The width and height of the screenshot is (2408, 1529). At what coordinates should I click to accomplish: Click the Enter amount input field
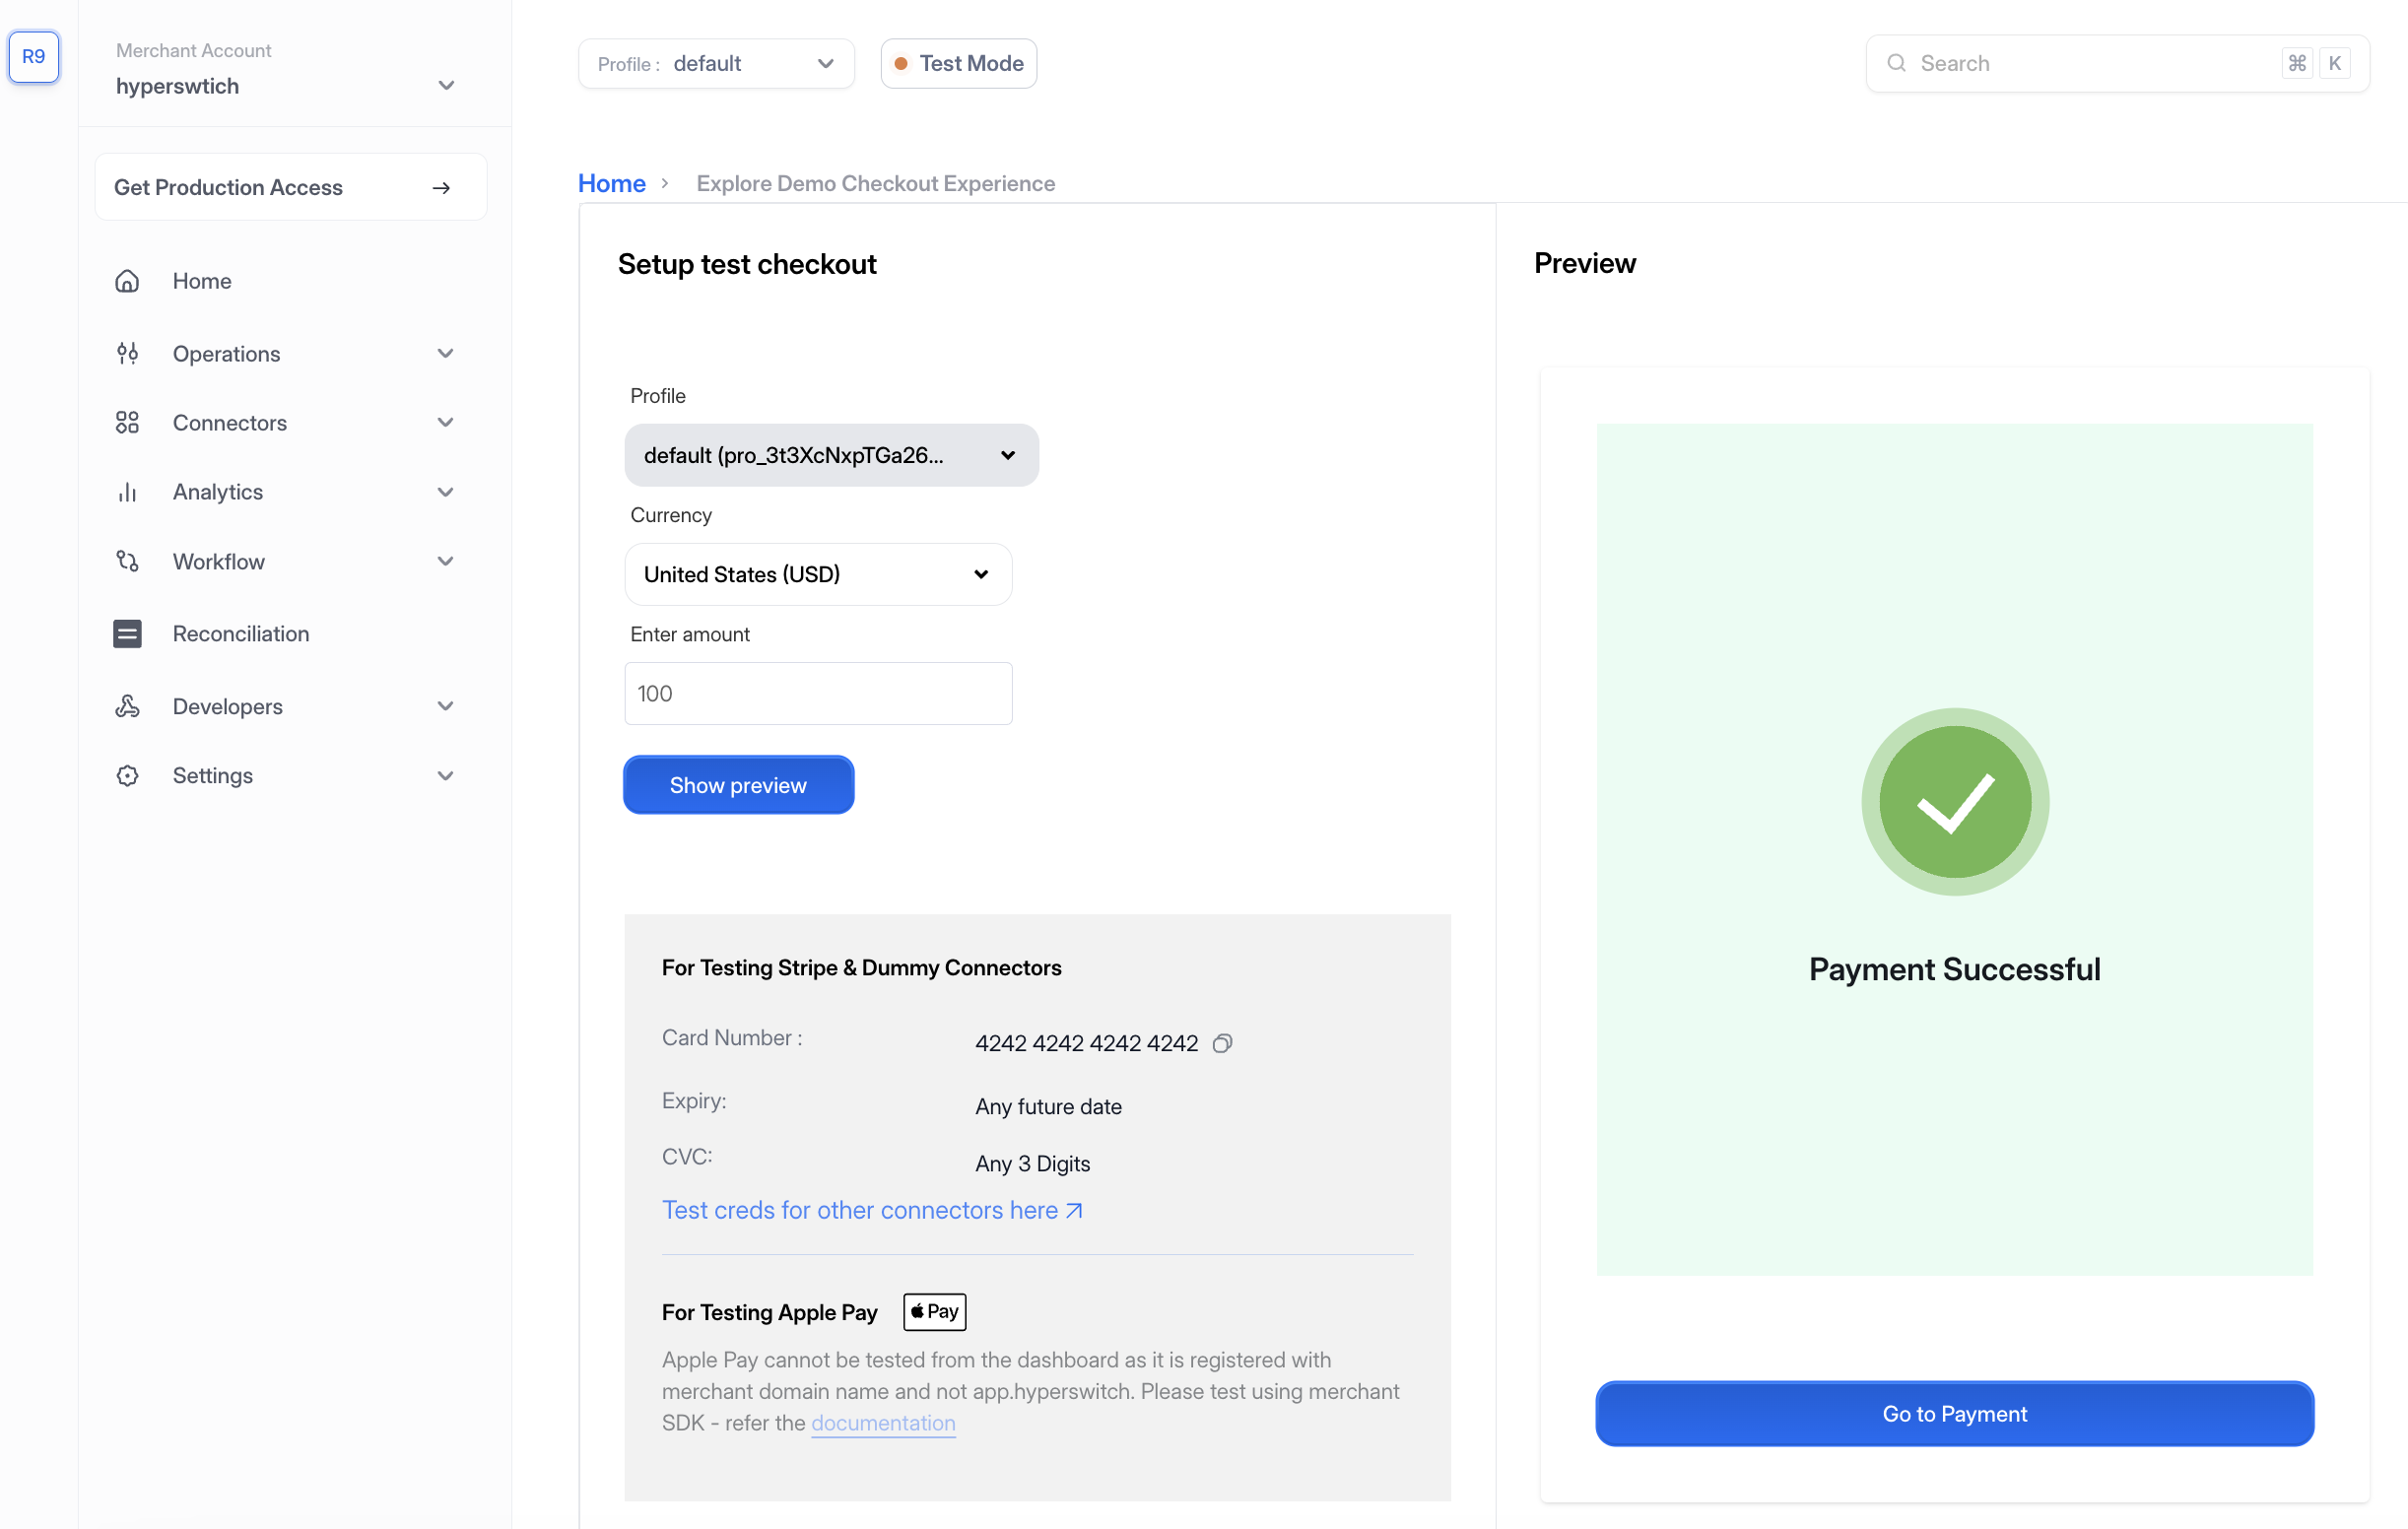817,693
